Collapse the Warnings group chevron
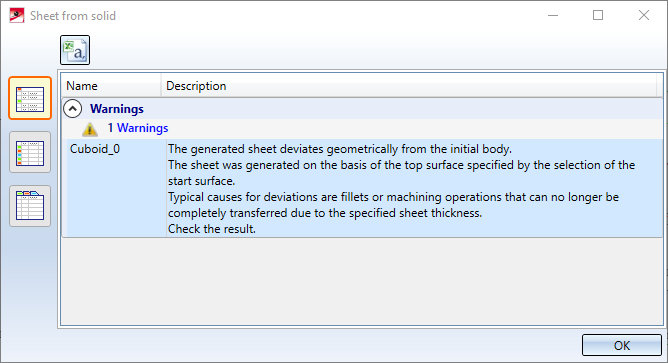Viewport: 668px width, 363px height. pos(73,109)
